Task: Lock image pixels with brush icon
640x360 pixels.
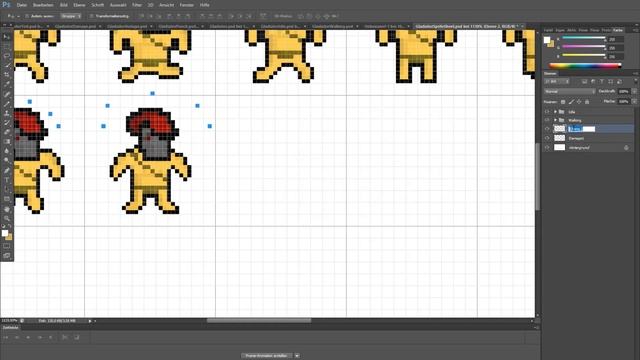Action: [x=571, y=102]
